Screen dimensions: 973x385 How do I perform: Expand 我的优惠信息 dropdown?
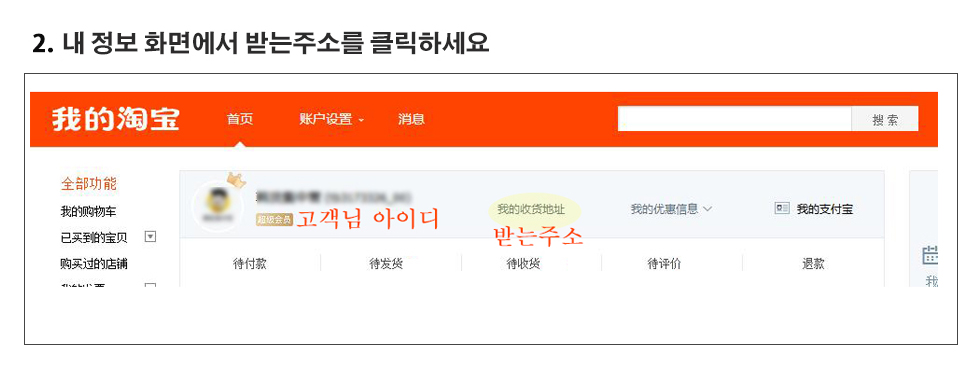[x=671, y=209]
